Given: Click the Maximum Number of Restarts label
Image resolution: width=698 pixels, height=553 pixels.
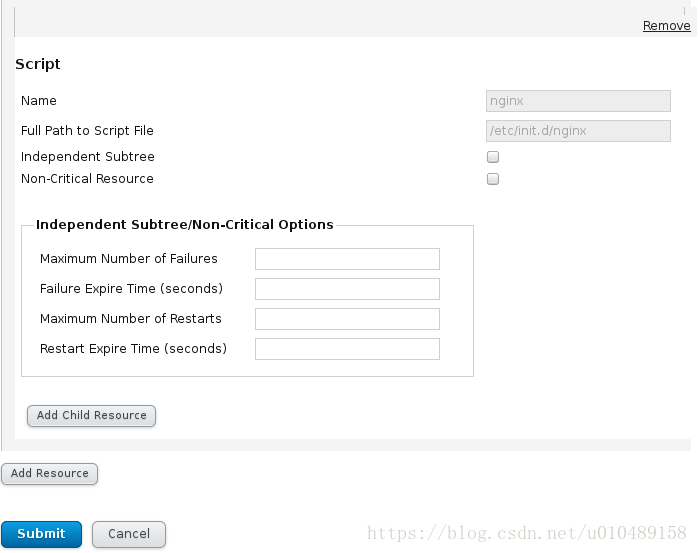Looking at the screenshot, I should [130, 319].
